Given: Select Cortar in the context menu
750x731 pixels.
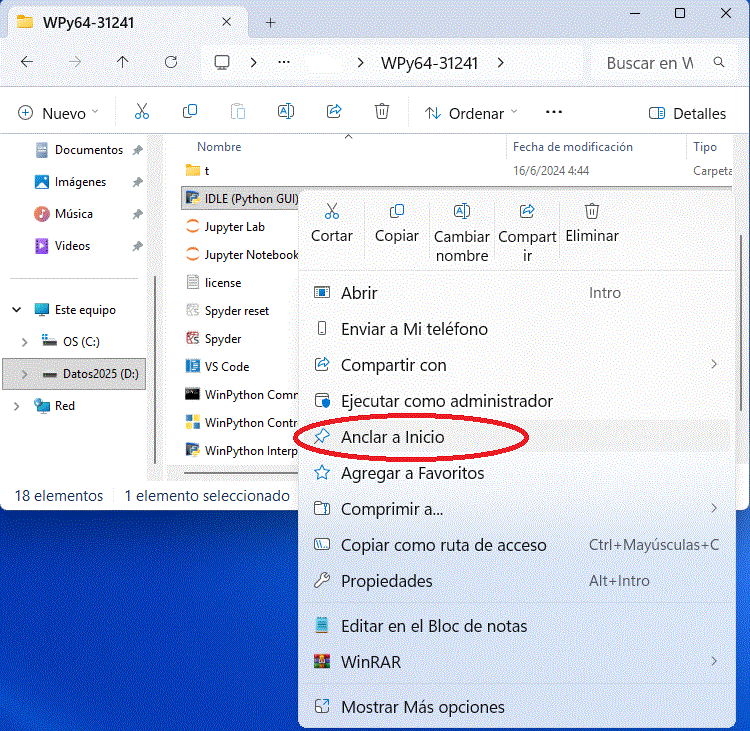Looking at the screenshot, I should coord(332,223).
